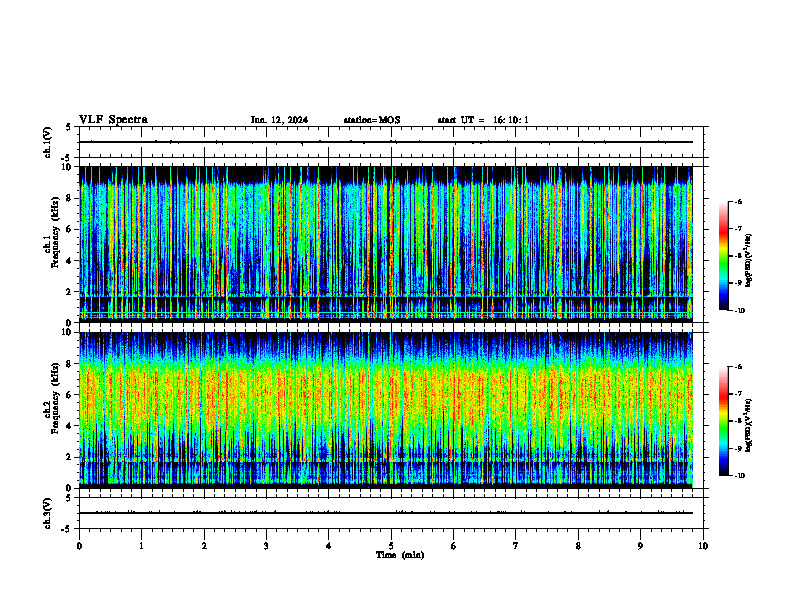The width and height of the screenshot is (792, 612).
Task: Select the "Time (min)" x-axis label
Action: pos(400,555)
